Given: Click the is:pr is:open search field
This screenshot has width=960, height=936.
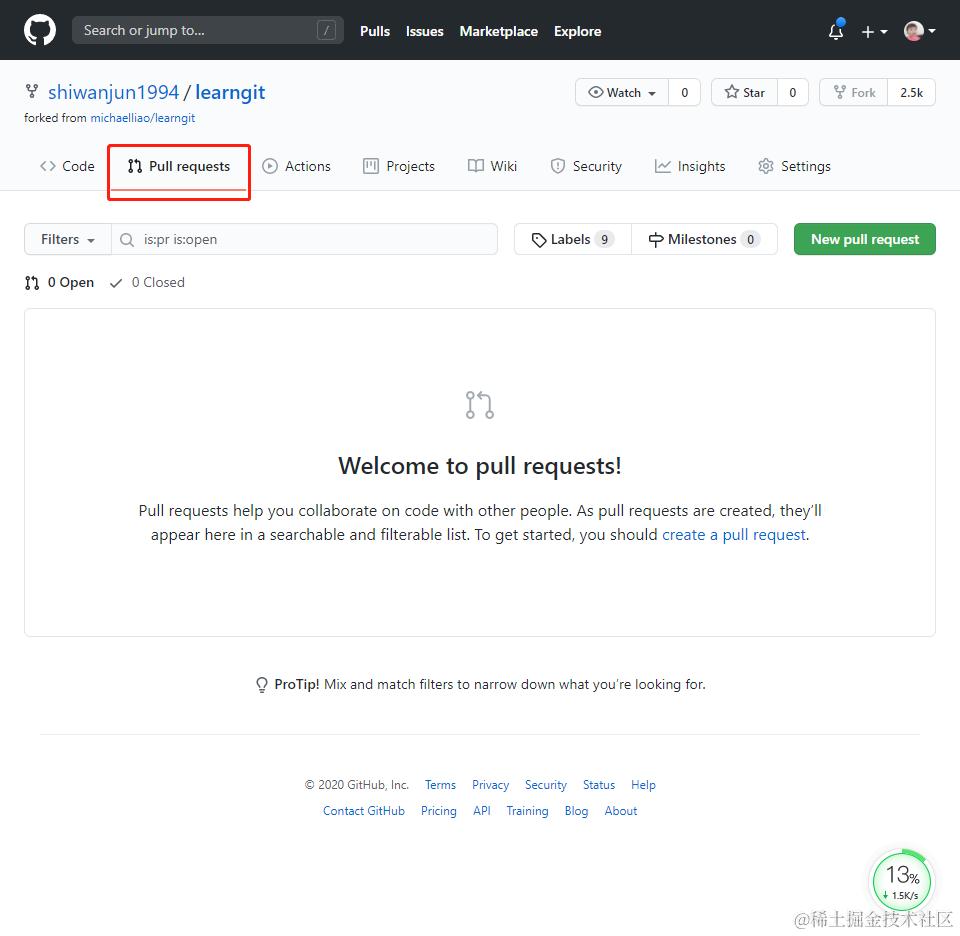Looking at the screenshot, I should [305, 239].
